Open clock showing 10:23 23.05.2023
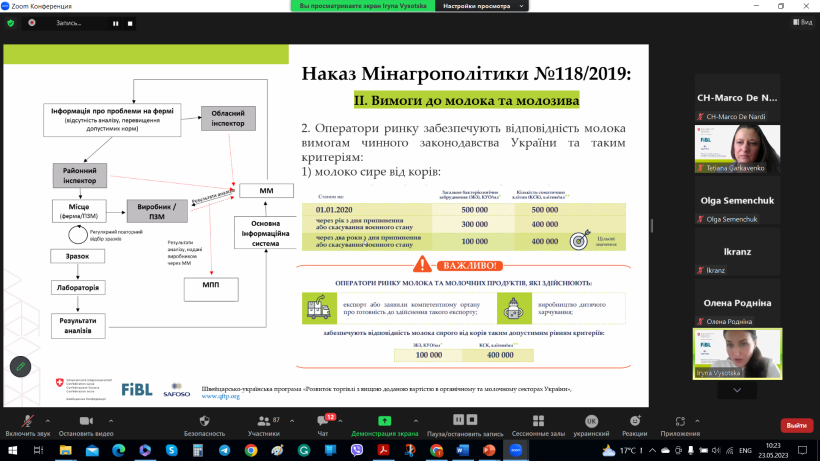820x461 pixels. (x=773, y=451)
